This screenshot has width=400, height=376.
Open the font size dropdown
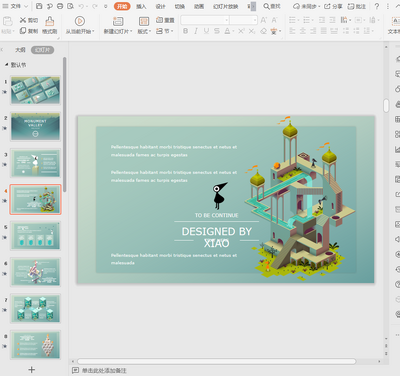coord(255,20)
